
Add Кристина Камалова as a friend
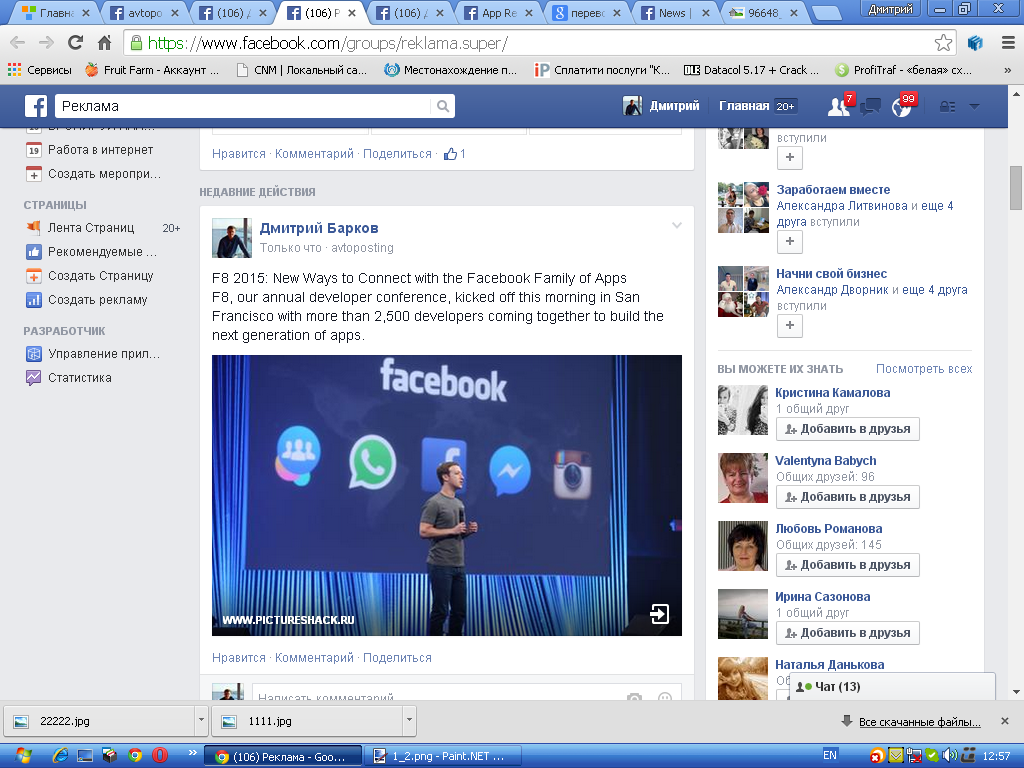[848, 429]
